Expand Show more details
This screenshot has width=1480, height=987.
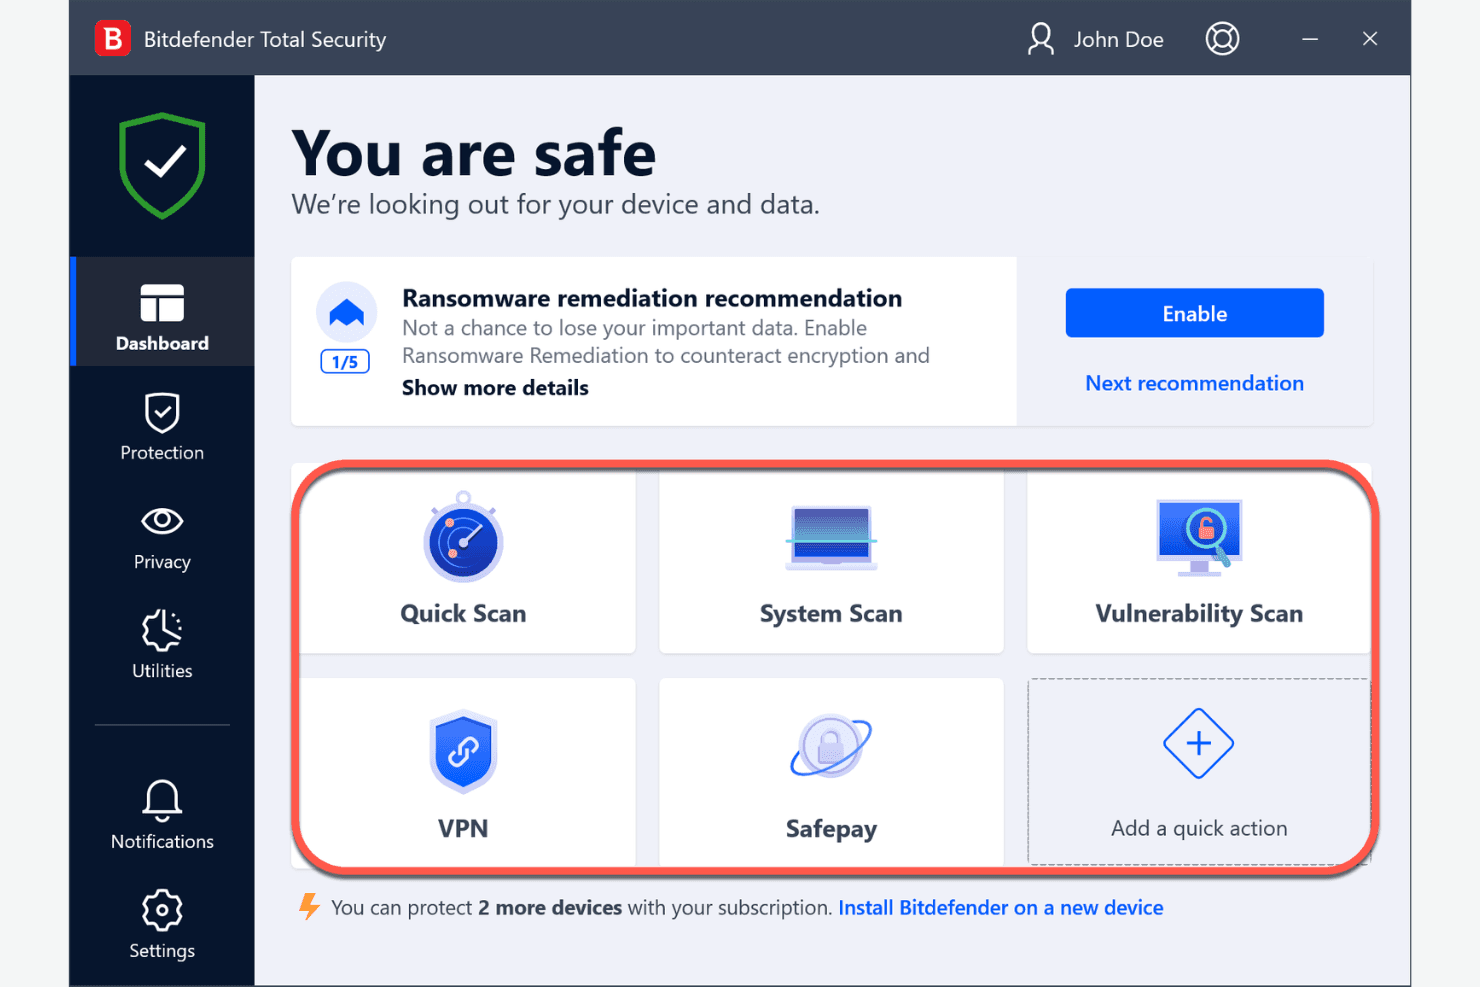point(495,388)
